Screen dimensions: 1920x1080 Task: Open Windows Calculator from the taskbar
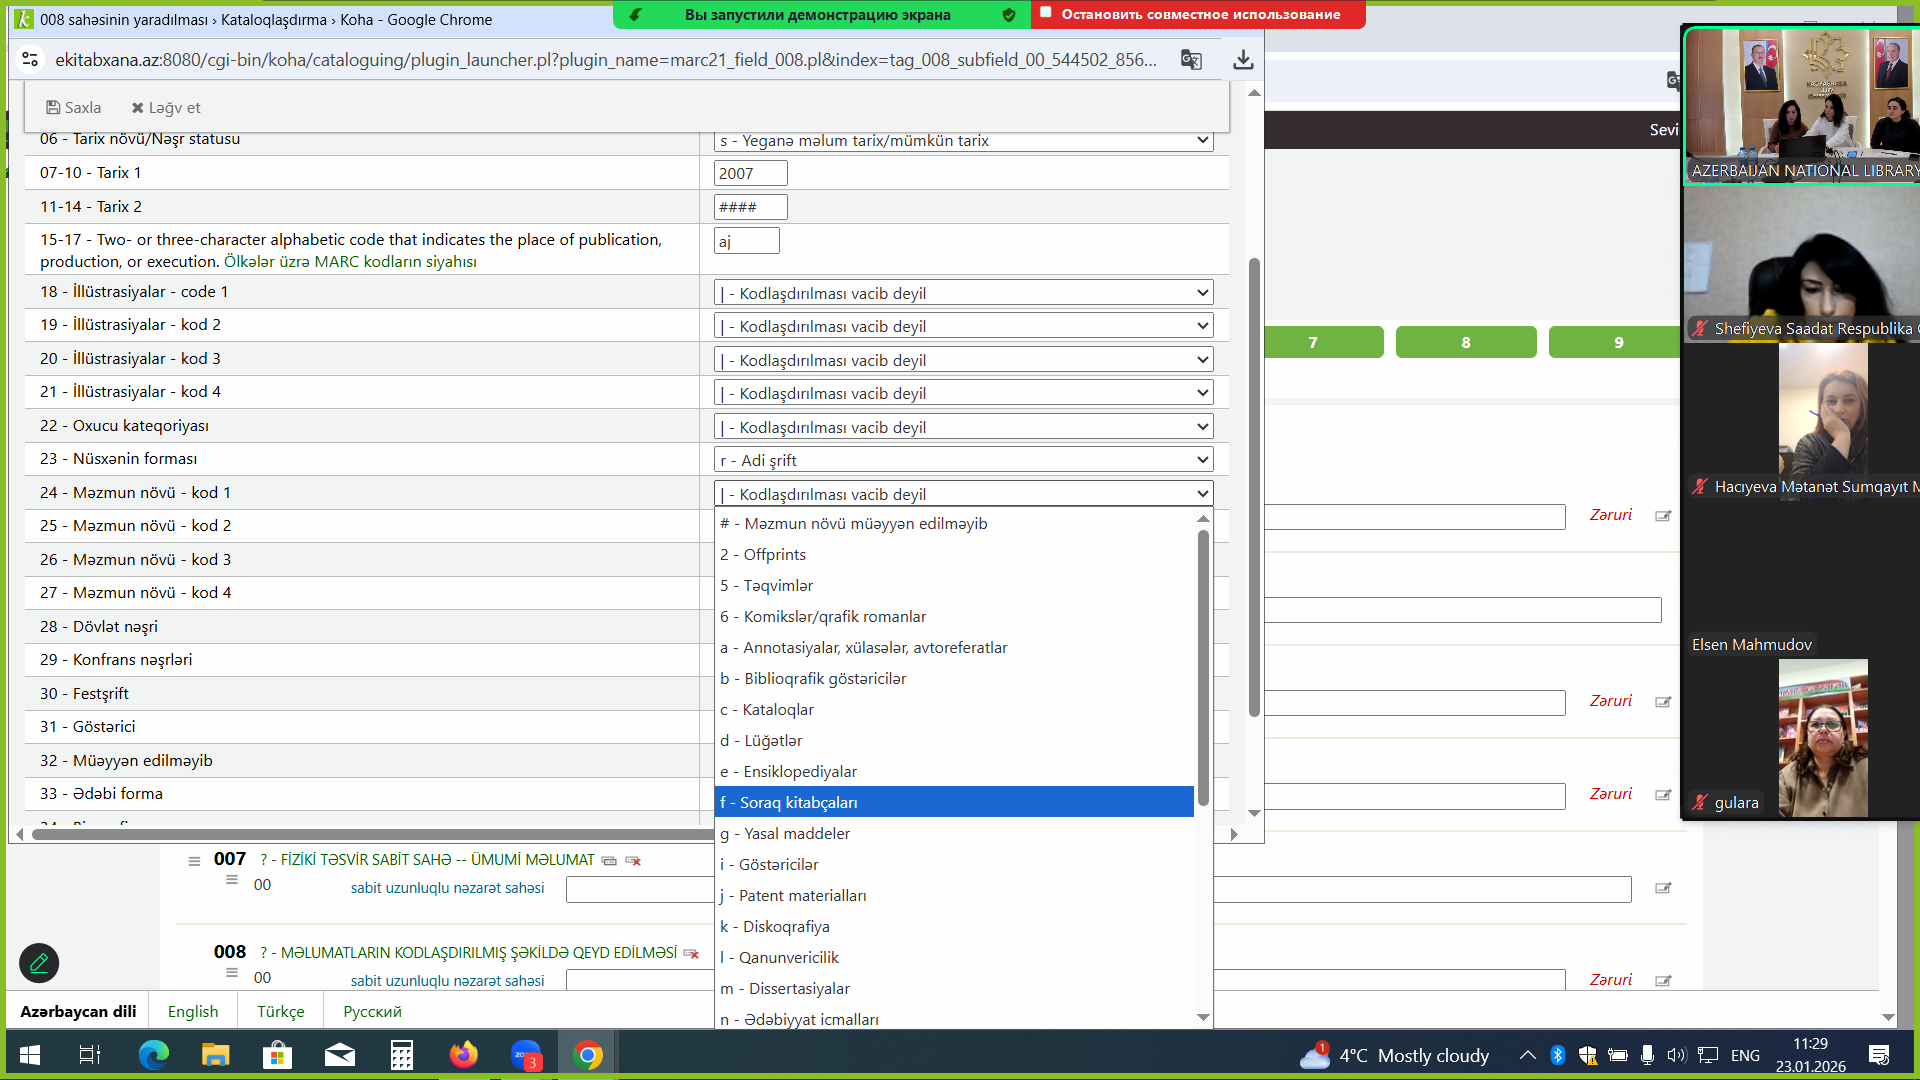(x=402, y=1055)
